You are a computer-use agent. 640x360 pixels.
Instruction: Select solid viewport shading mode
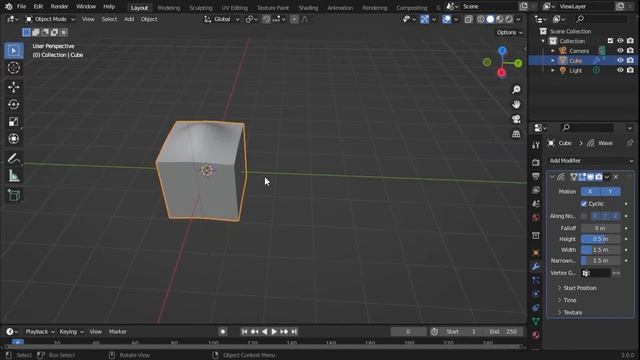[x=490, y=19]
